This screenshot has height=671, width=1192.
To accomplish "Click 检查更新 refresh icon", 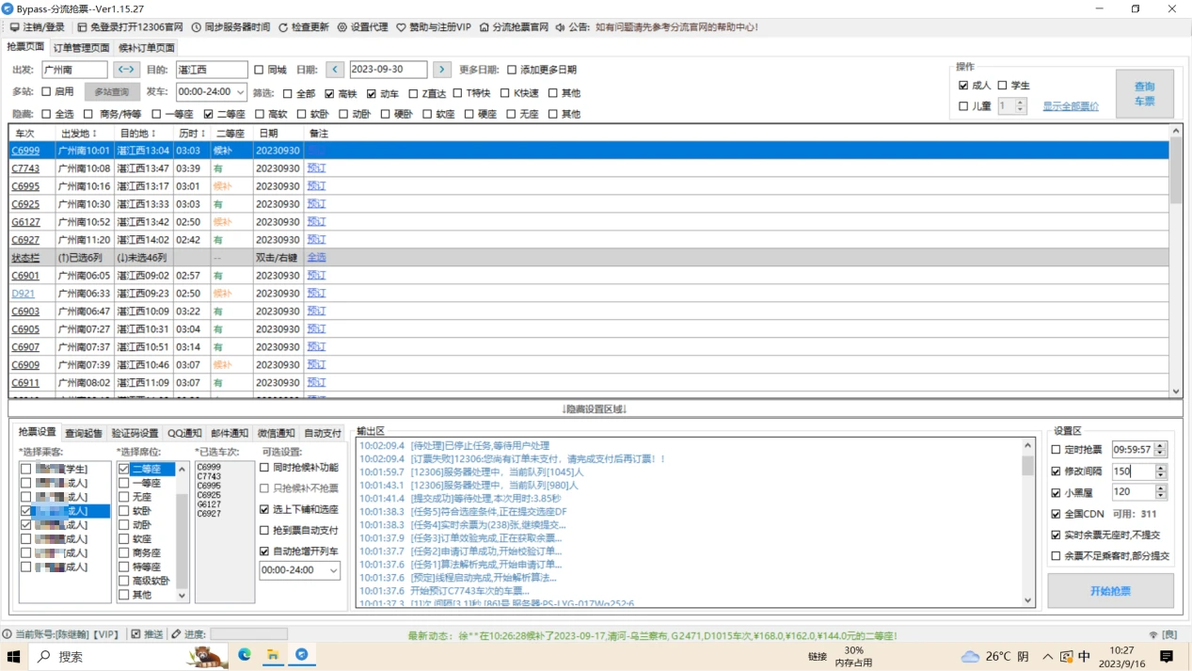I will click(x=283, y=27).
